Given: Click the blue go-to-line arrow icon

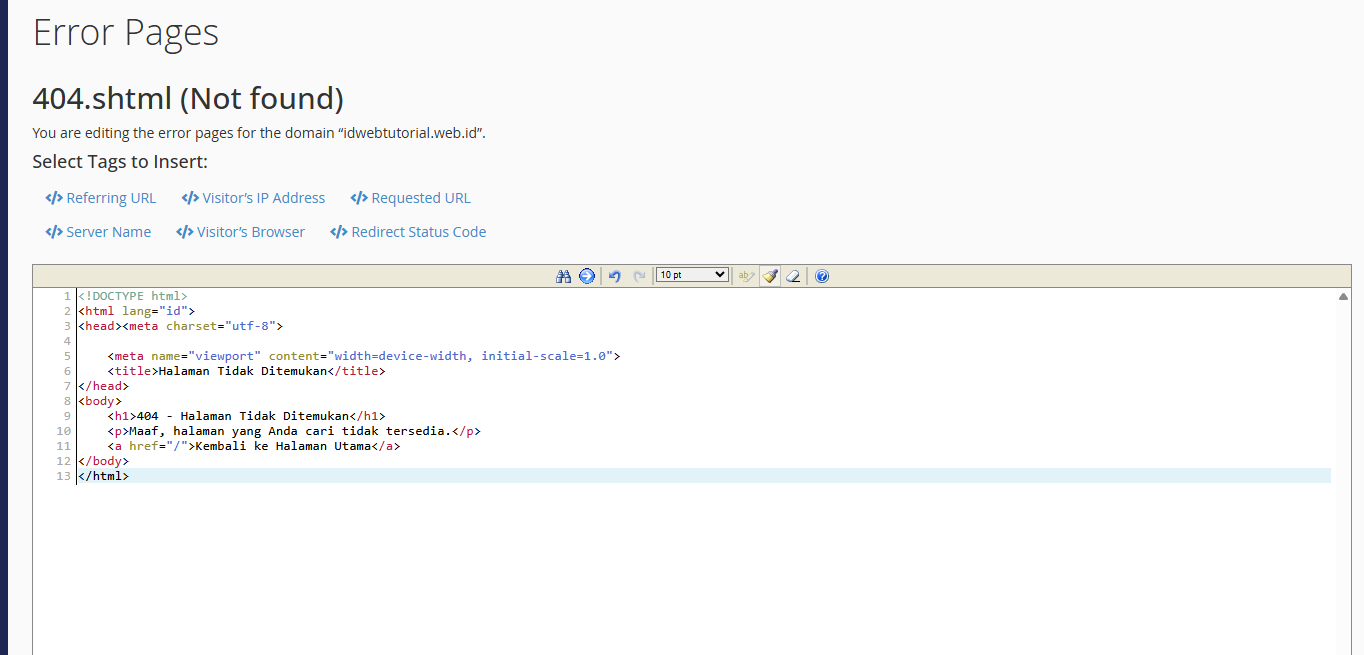Looking at the screenshot, I should coord(587,276).
